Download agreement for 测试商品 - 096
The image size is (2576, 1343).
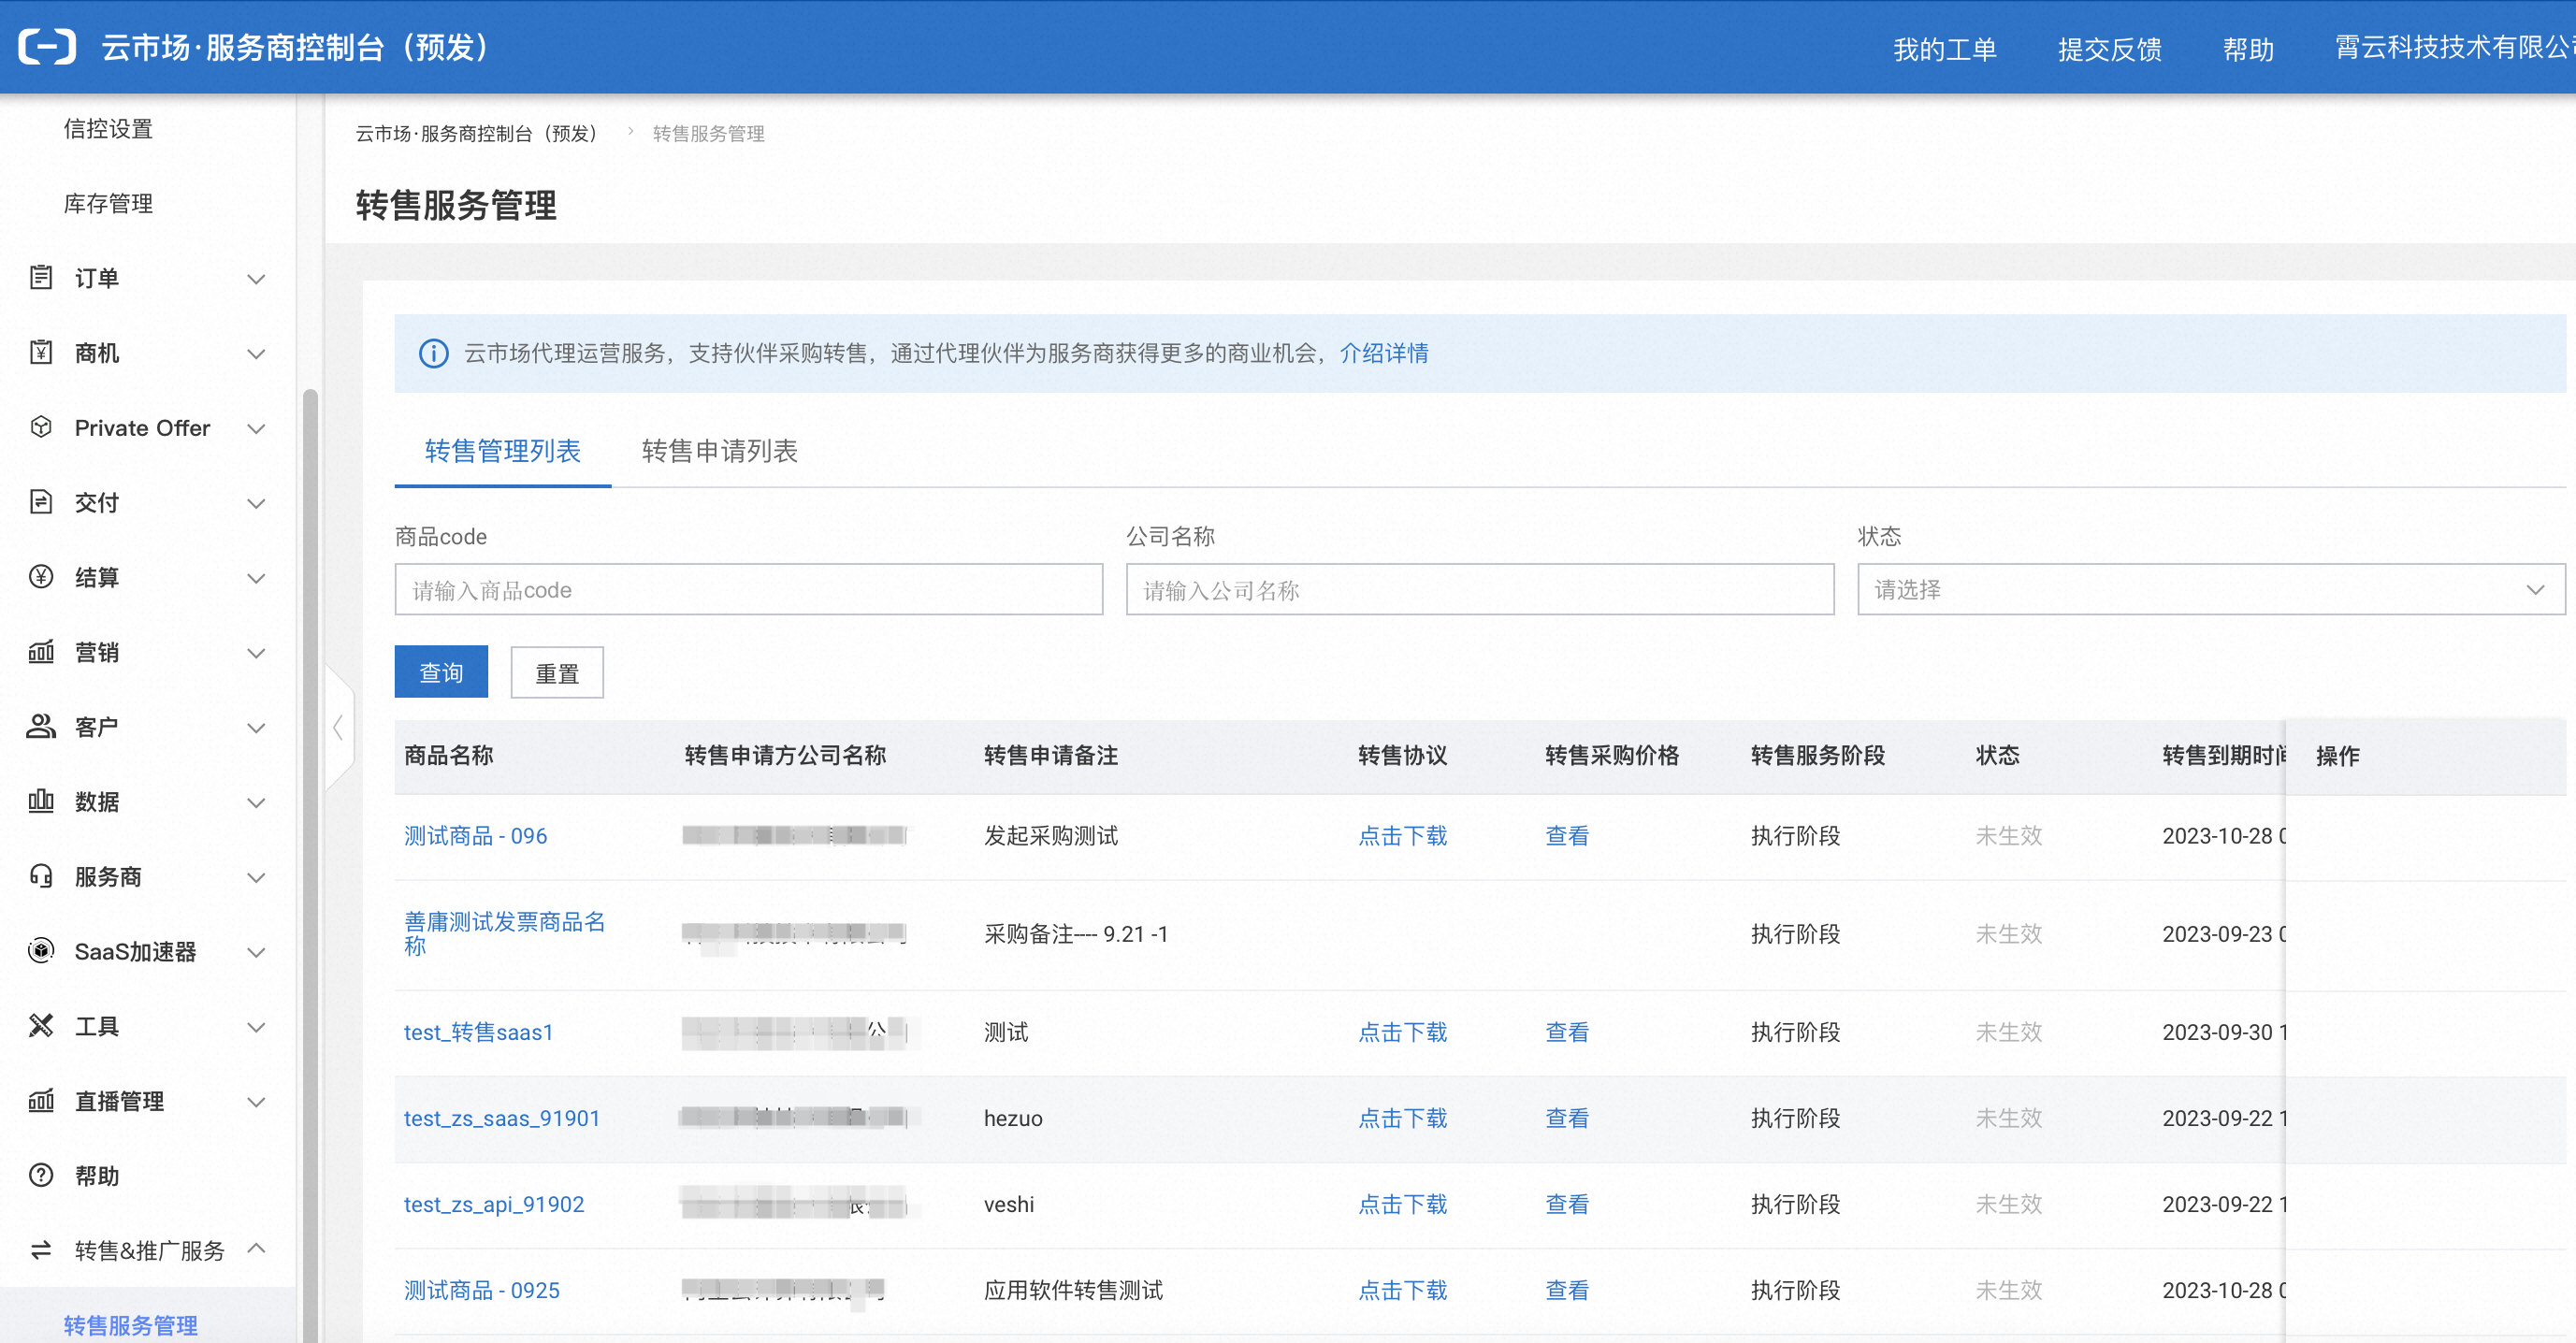tap(1402, 836)
